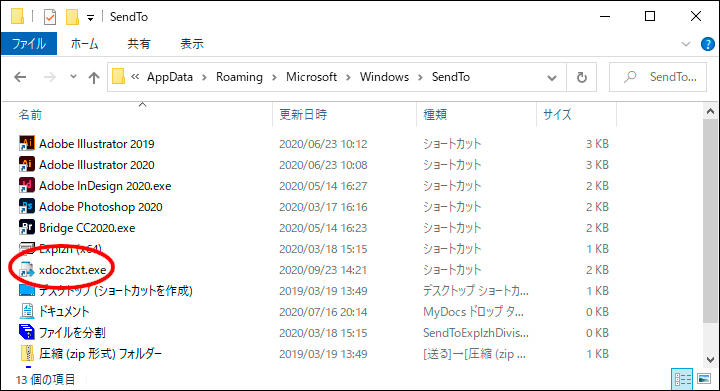
Task: Select the ドキュメント file name
Action: [x=64, y=312]
